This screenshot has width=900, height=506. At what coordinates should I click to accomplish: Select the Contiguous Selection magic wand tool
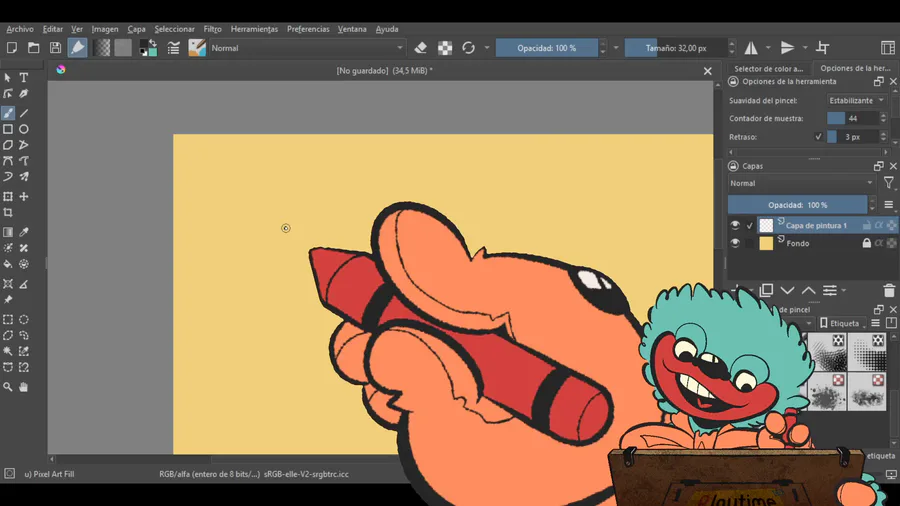8,351
